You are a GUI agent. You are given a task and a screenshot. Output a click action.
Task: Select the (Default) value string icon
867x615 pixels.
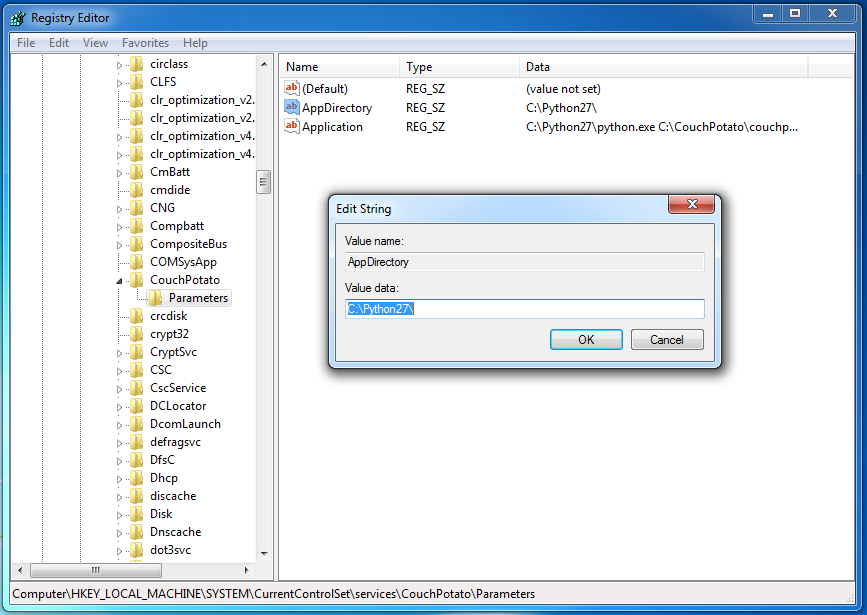pos(291,88)
